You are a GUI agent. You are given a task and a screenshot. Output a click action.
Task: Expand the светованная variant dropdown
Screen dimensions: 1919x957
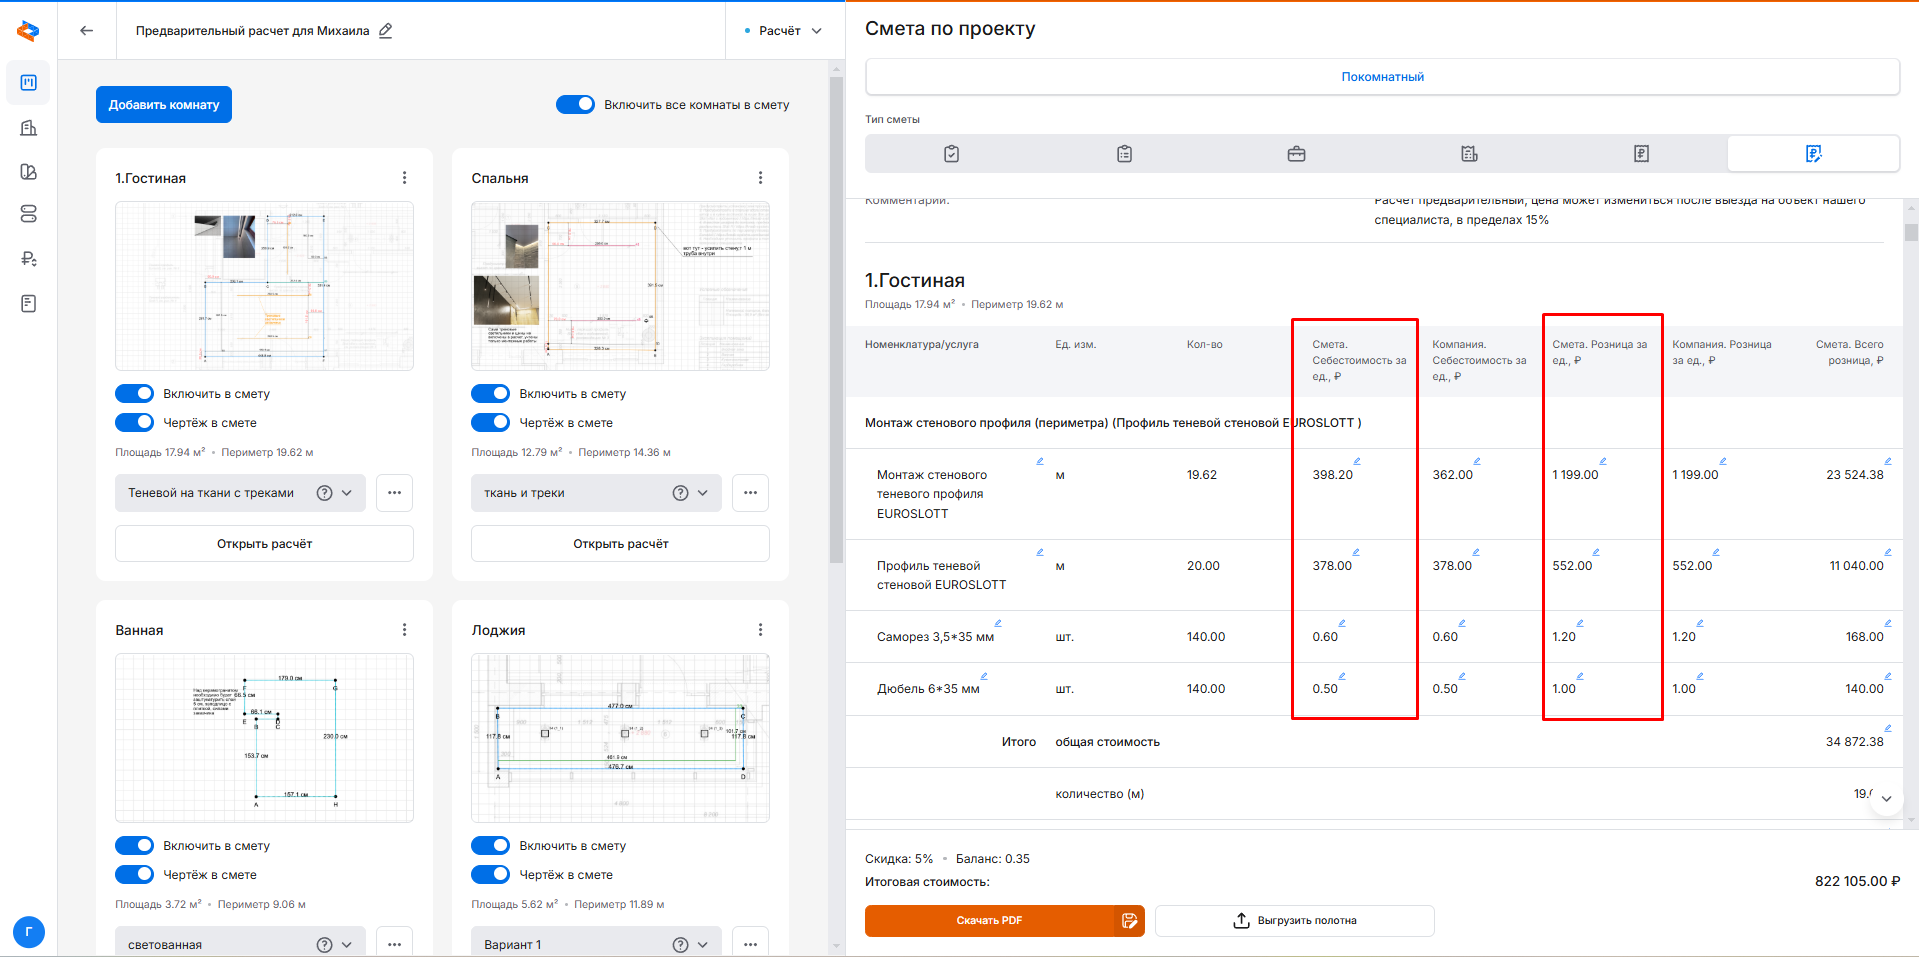[346, 945]
